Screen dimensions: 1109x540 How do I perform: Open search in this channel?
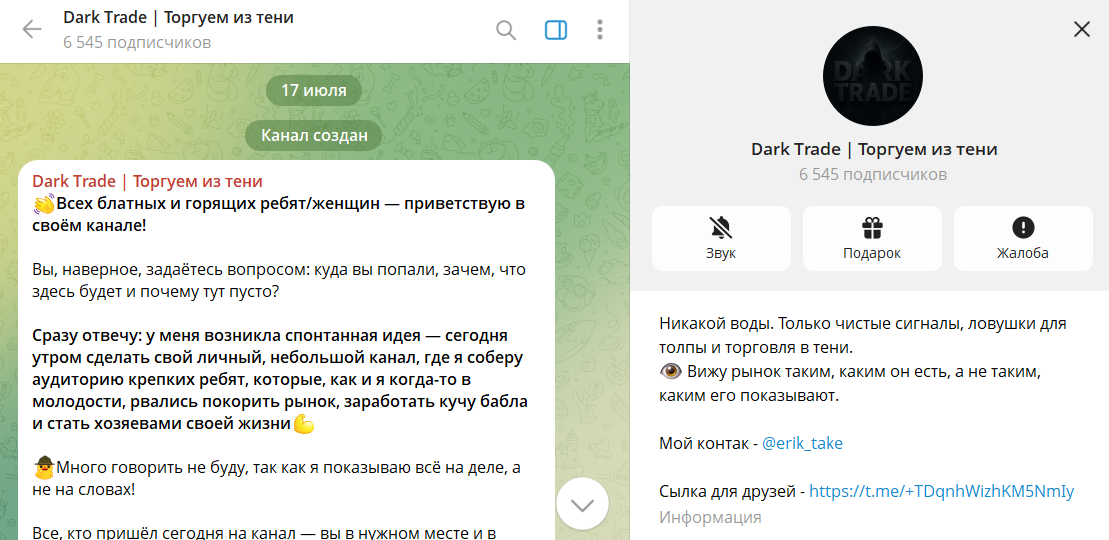click(x=506, y=30)
